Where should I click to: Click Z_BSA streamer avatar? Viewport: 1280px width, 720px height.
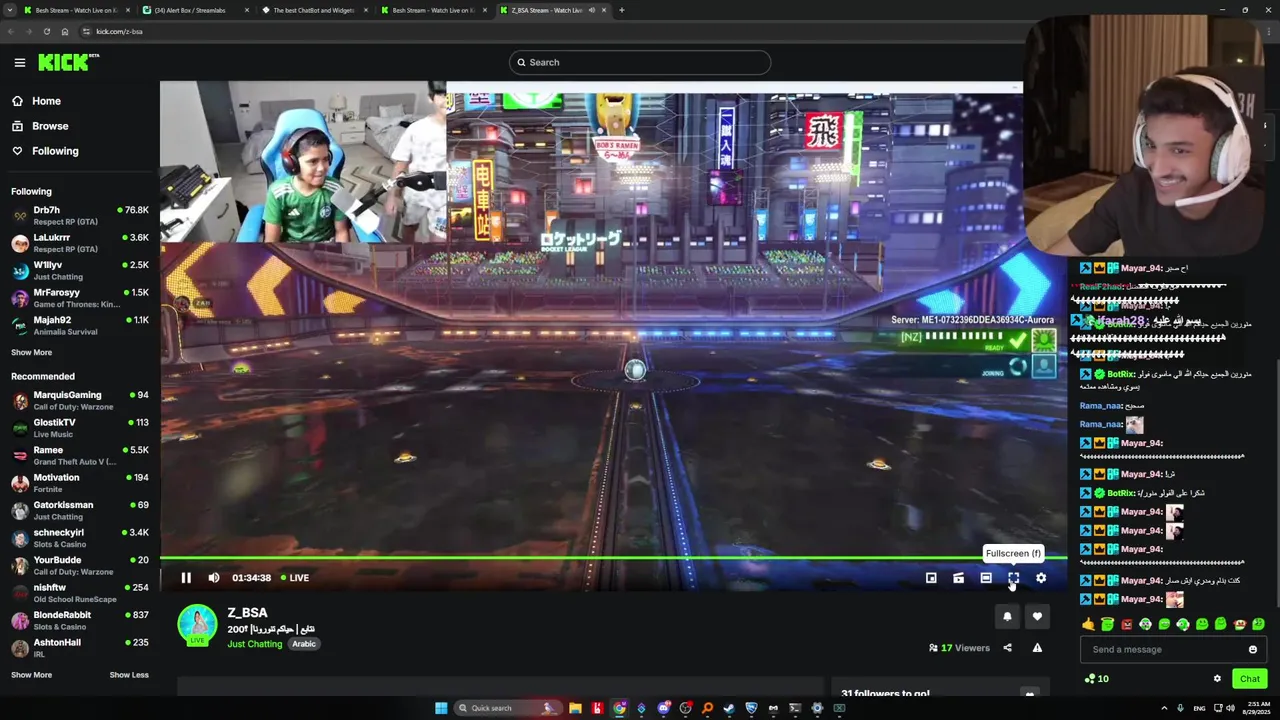[x=197, y=625]
